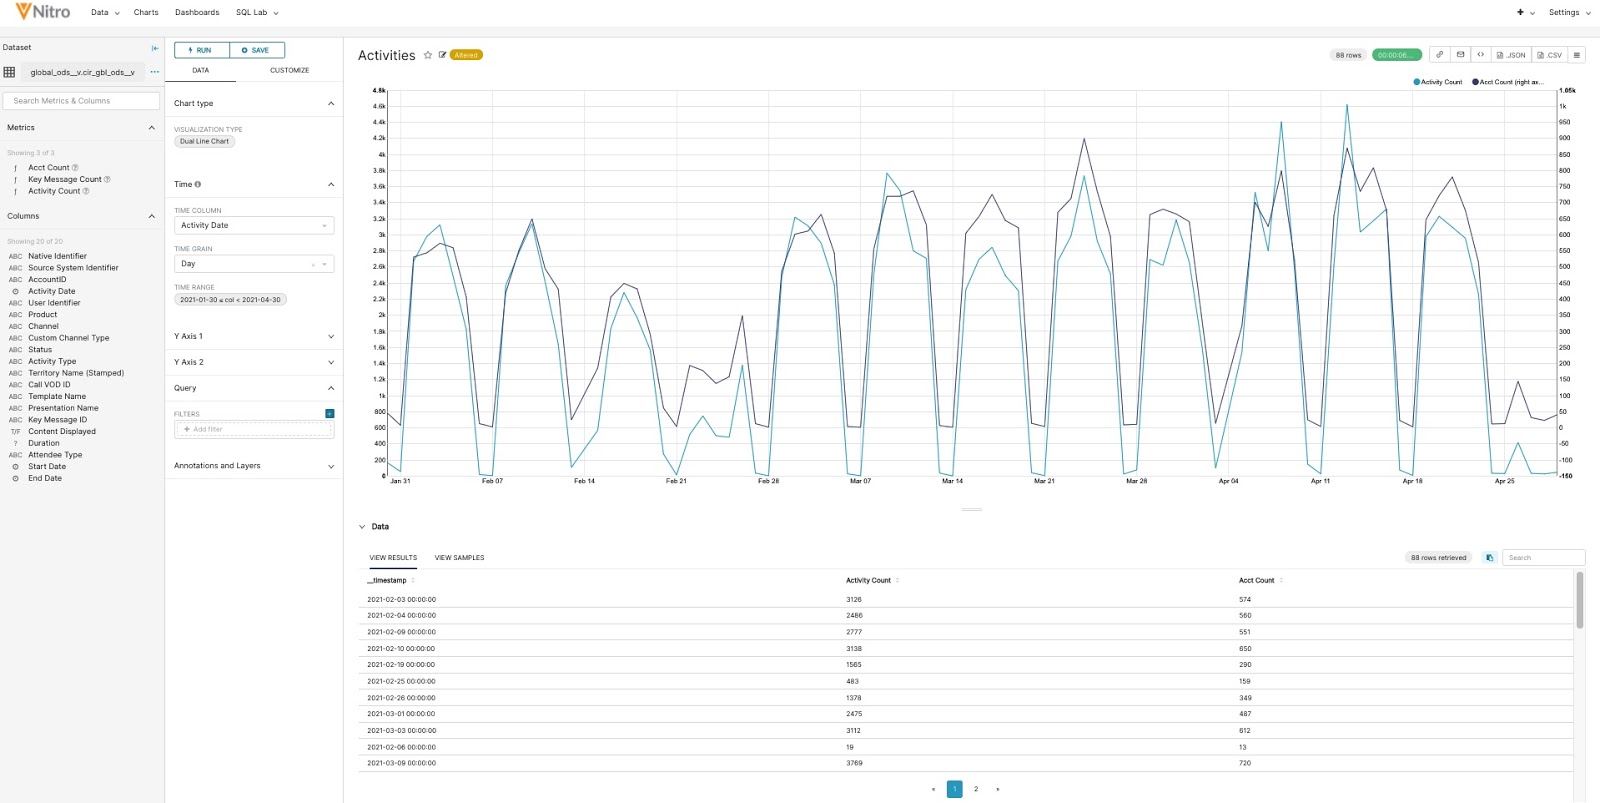Screen dimensions: 1600x803
Task: Copy data results to clipboard
Action: 1489,558
